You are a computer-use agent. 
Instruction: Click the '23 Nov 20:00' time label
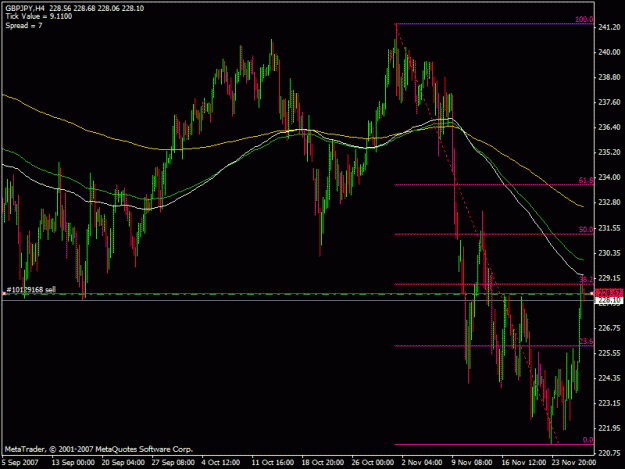tap(574, 463)
